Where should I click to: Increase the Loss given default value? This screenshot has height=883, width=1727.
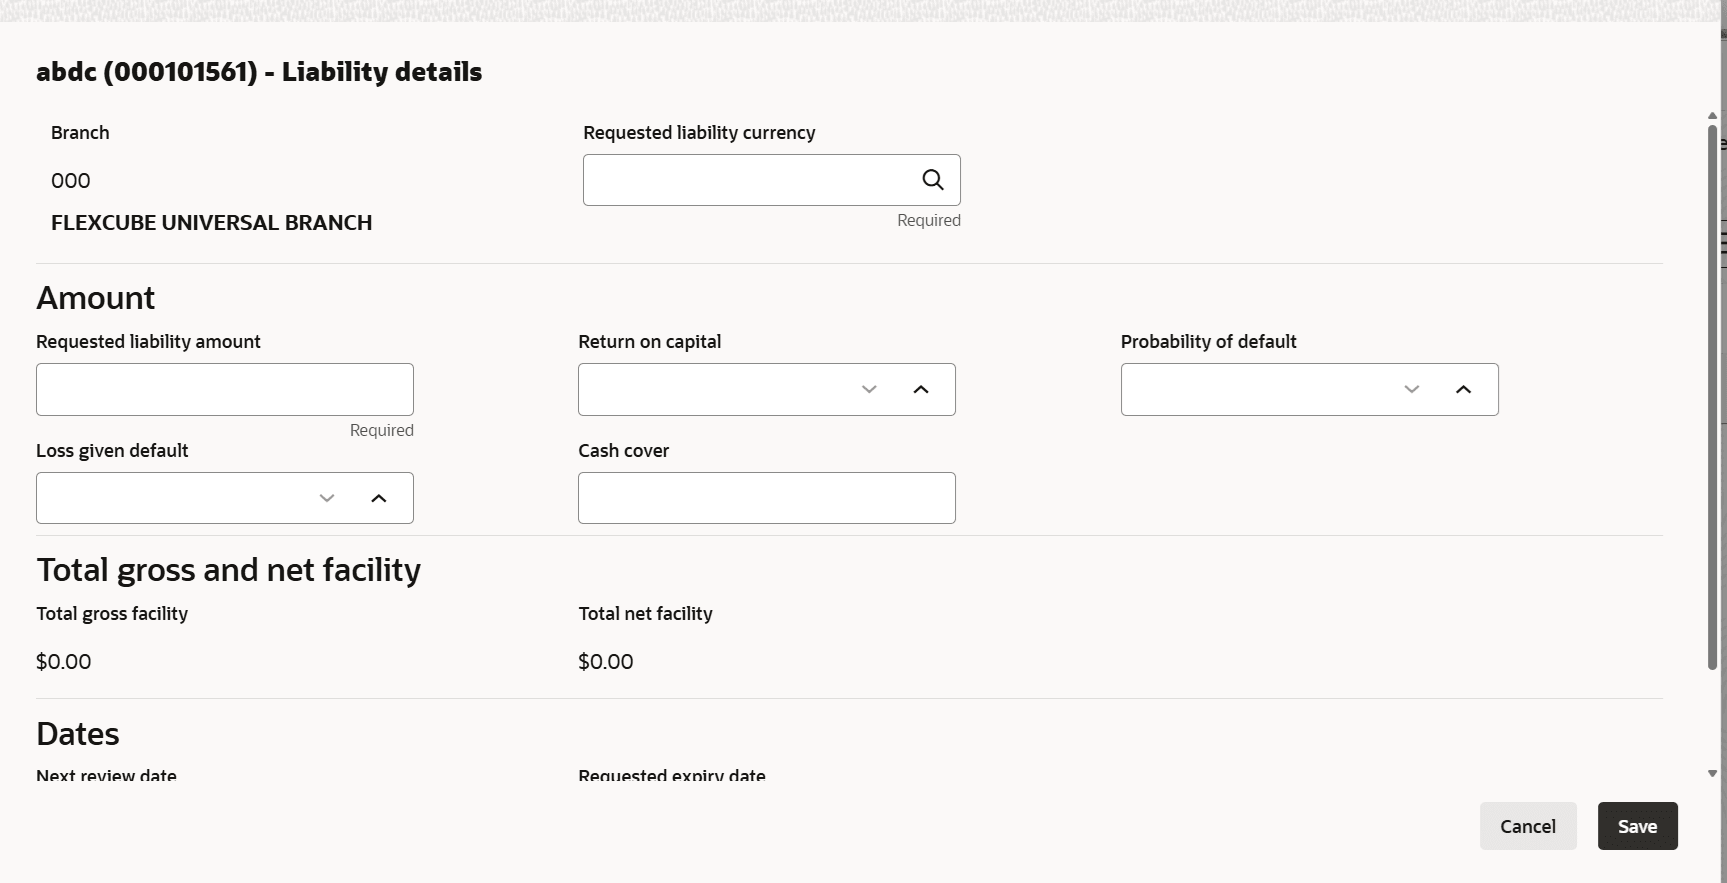coord(379,498)
